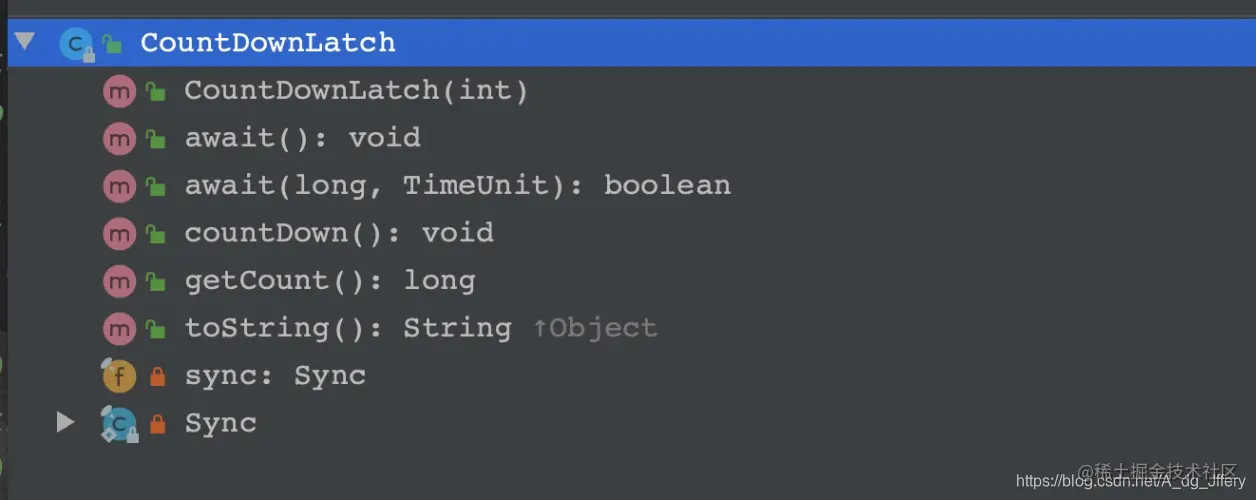
Task: Click the field icon next to sync: Sync
Action: point(119,376)
